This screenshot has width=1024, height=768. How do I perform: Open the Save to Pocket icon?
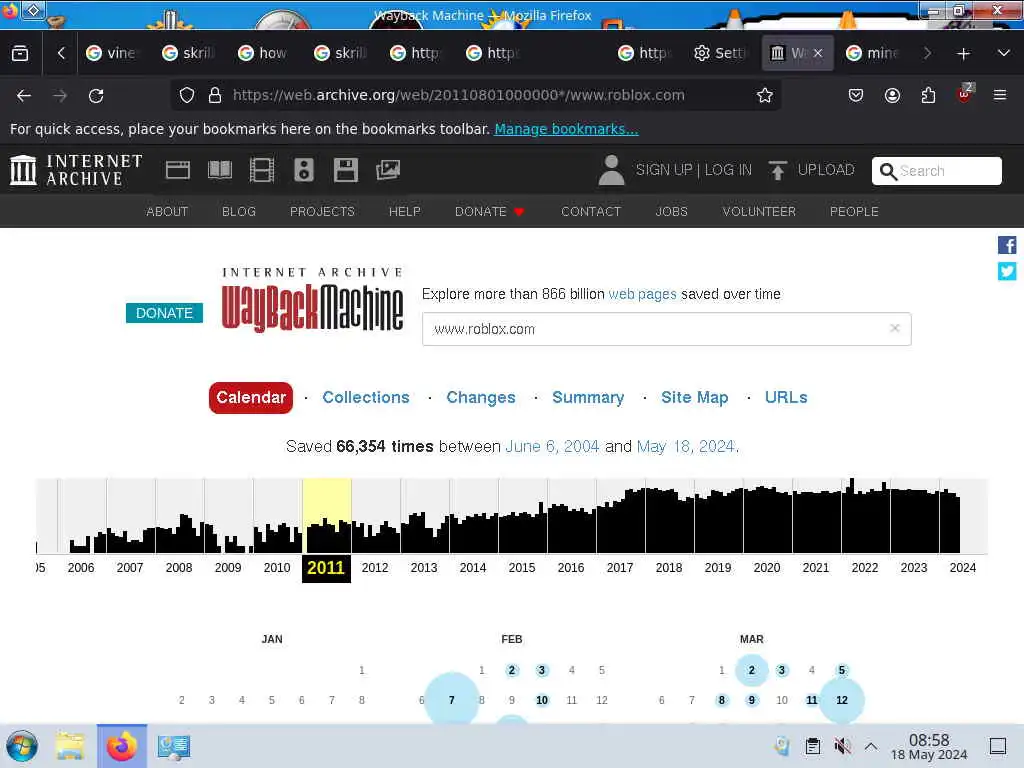tap(856, 96)
